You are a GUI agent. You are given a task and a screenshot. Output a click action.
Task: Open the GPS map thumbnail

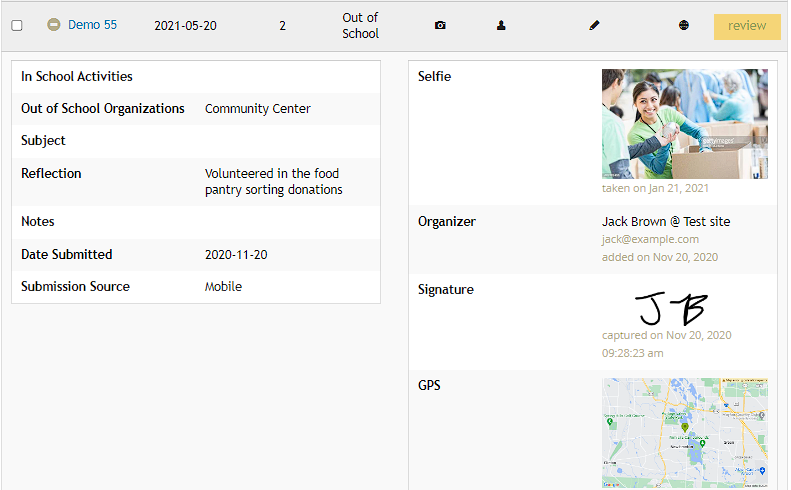[684, 432]
